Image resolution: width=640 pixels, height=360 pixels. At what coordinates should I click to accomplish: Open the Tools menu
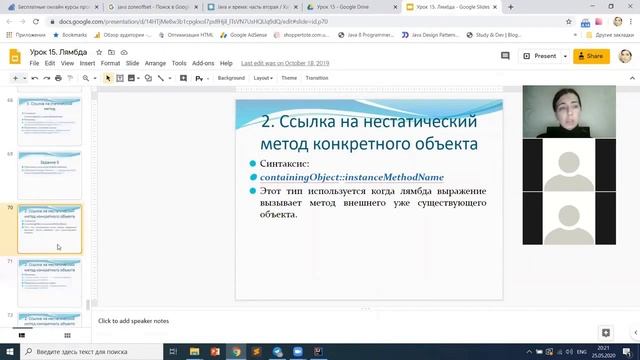pos(179,63)
